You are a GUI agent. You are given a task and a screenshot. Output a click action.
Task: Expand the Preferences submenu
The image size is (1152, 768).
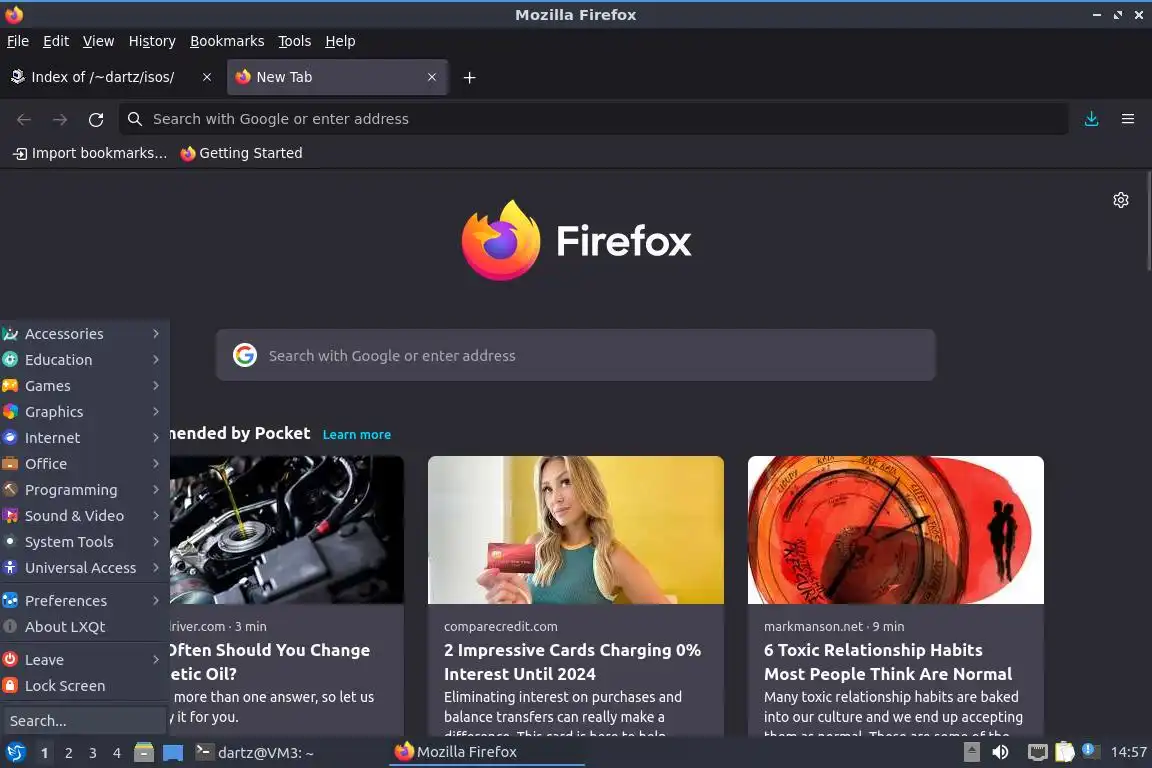point(84,600)
